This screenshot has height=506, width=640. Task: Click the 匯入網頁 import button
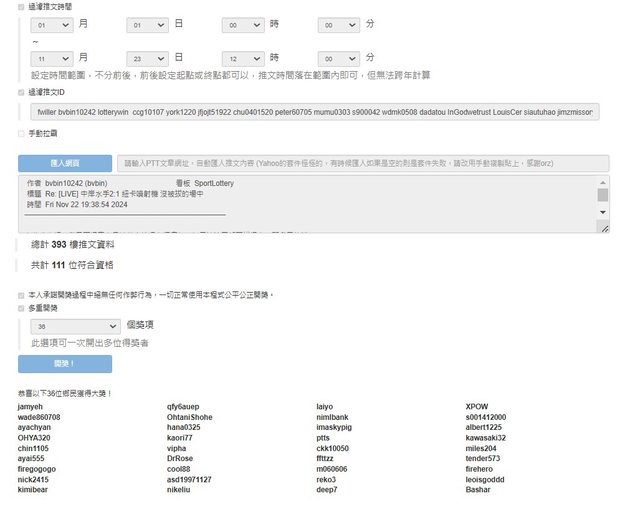(x=65, y=163)
